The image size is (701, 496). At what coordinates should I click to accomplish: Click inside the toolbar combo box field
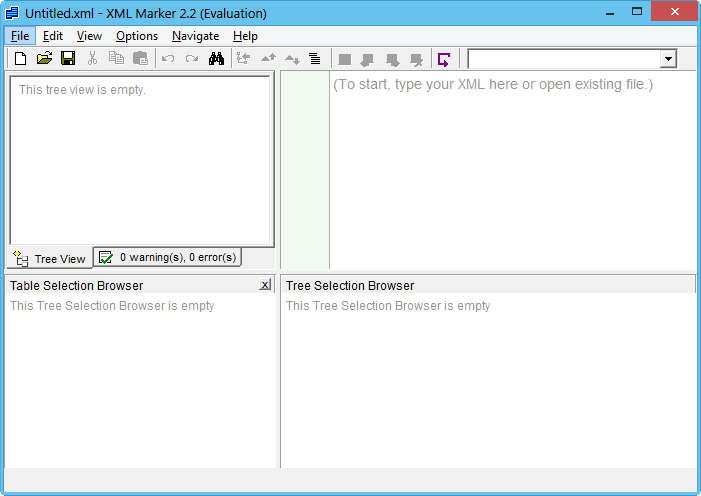click(564, 59)
